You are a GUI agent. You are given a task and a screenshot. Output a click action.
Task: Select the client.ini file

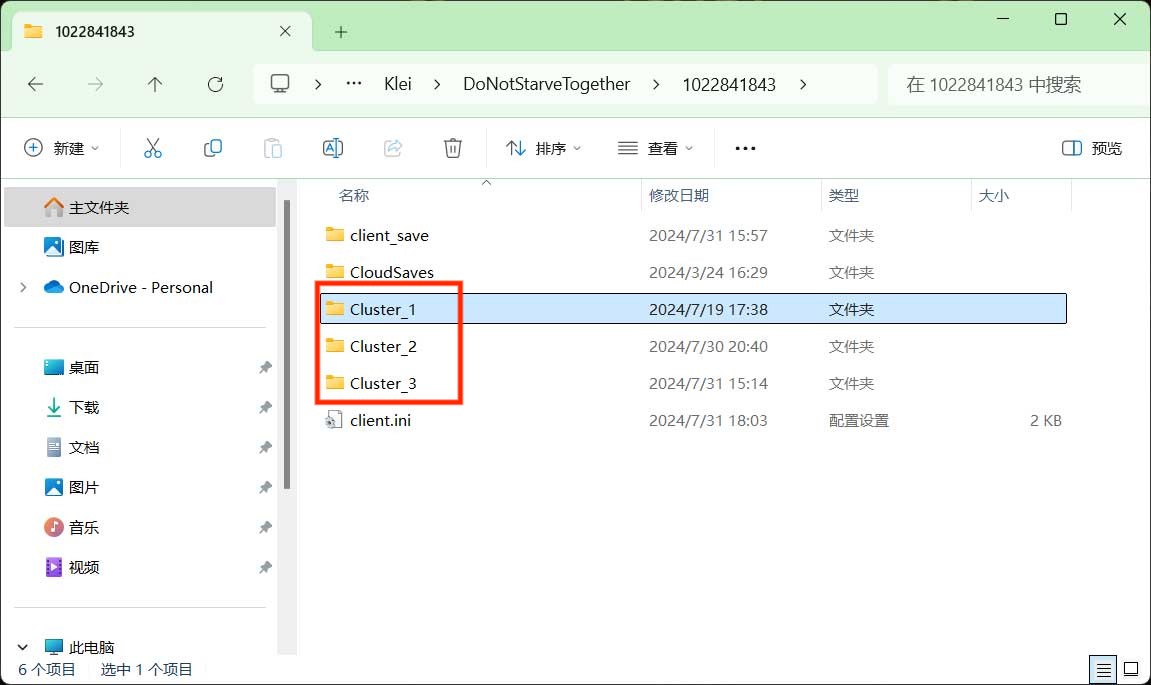pos(694,421)
